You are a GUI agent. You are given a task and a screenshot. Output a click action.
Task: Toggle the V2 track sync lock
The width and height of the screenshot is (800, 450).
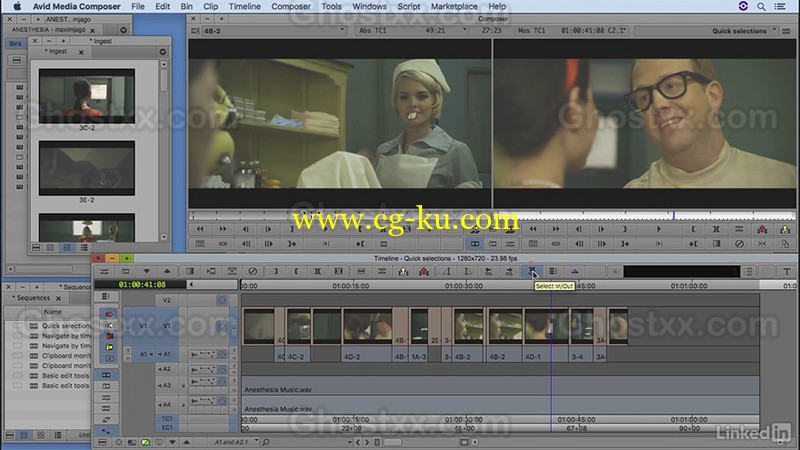(x=221, y=300)
